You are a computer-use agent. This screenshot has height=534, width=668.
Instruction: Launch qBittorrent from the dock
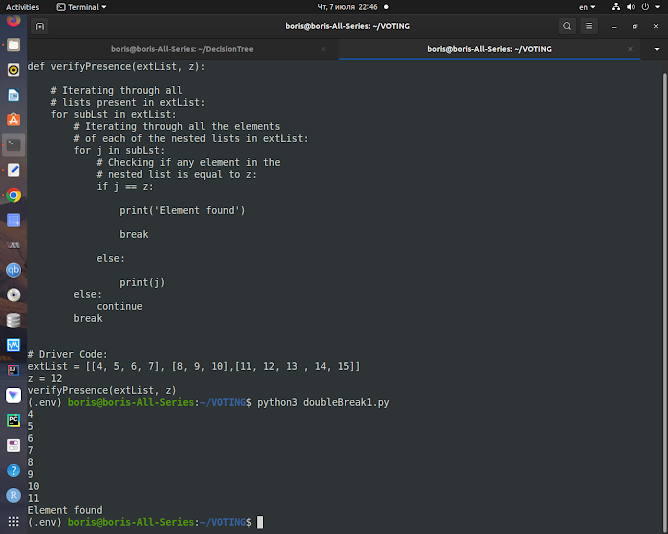click(14, 270)
